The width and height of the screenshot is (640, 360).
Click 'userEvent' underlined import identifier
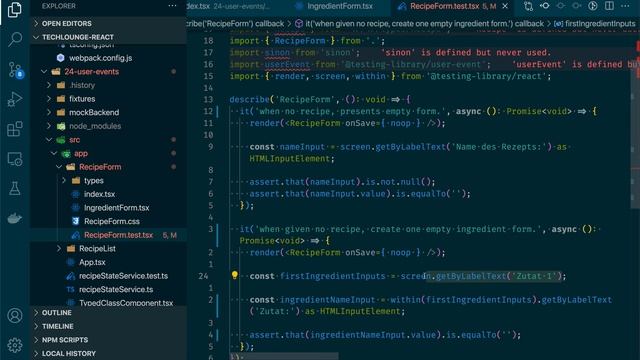click(287, 64)
